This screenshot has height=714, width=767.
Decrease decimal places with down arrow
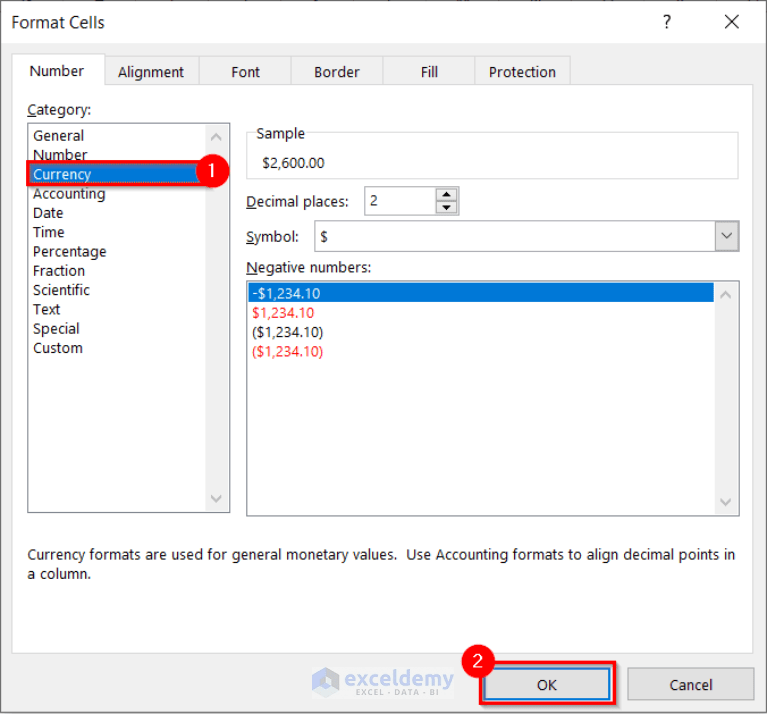pos(446,207)
